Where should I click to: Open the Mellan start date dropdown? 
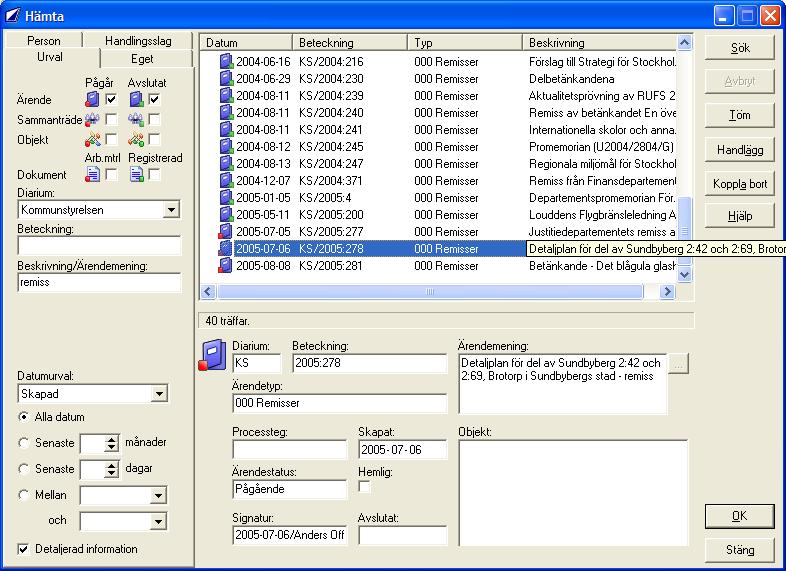click(158, 496)
